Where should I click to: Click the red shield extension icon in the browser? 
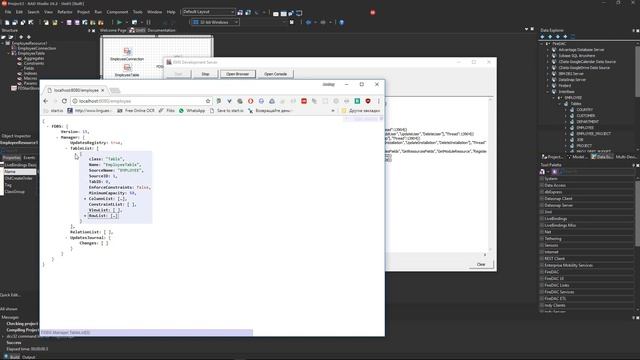click(368, 101)
